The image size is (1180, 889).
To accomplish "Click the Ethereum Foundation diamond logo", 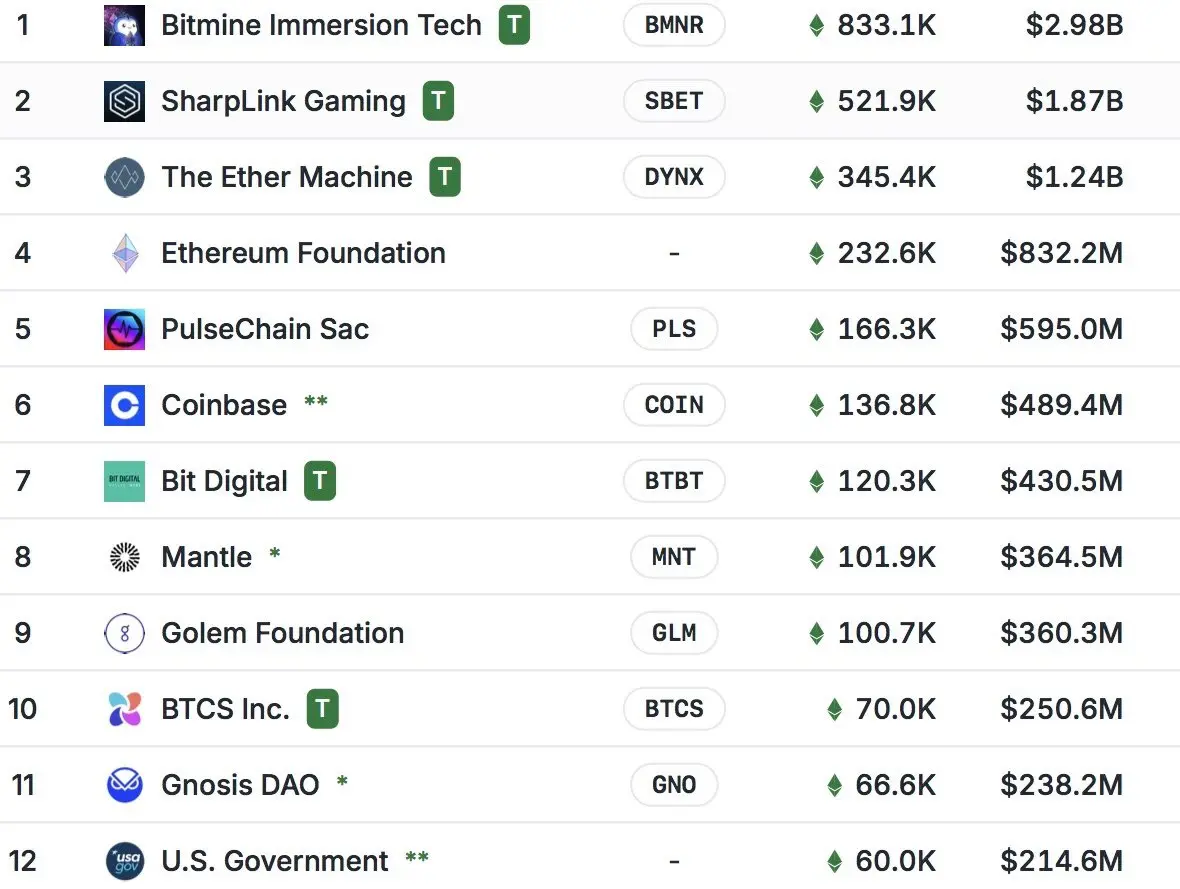I will pyautogui.click(x=125, y=253).
